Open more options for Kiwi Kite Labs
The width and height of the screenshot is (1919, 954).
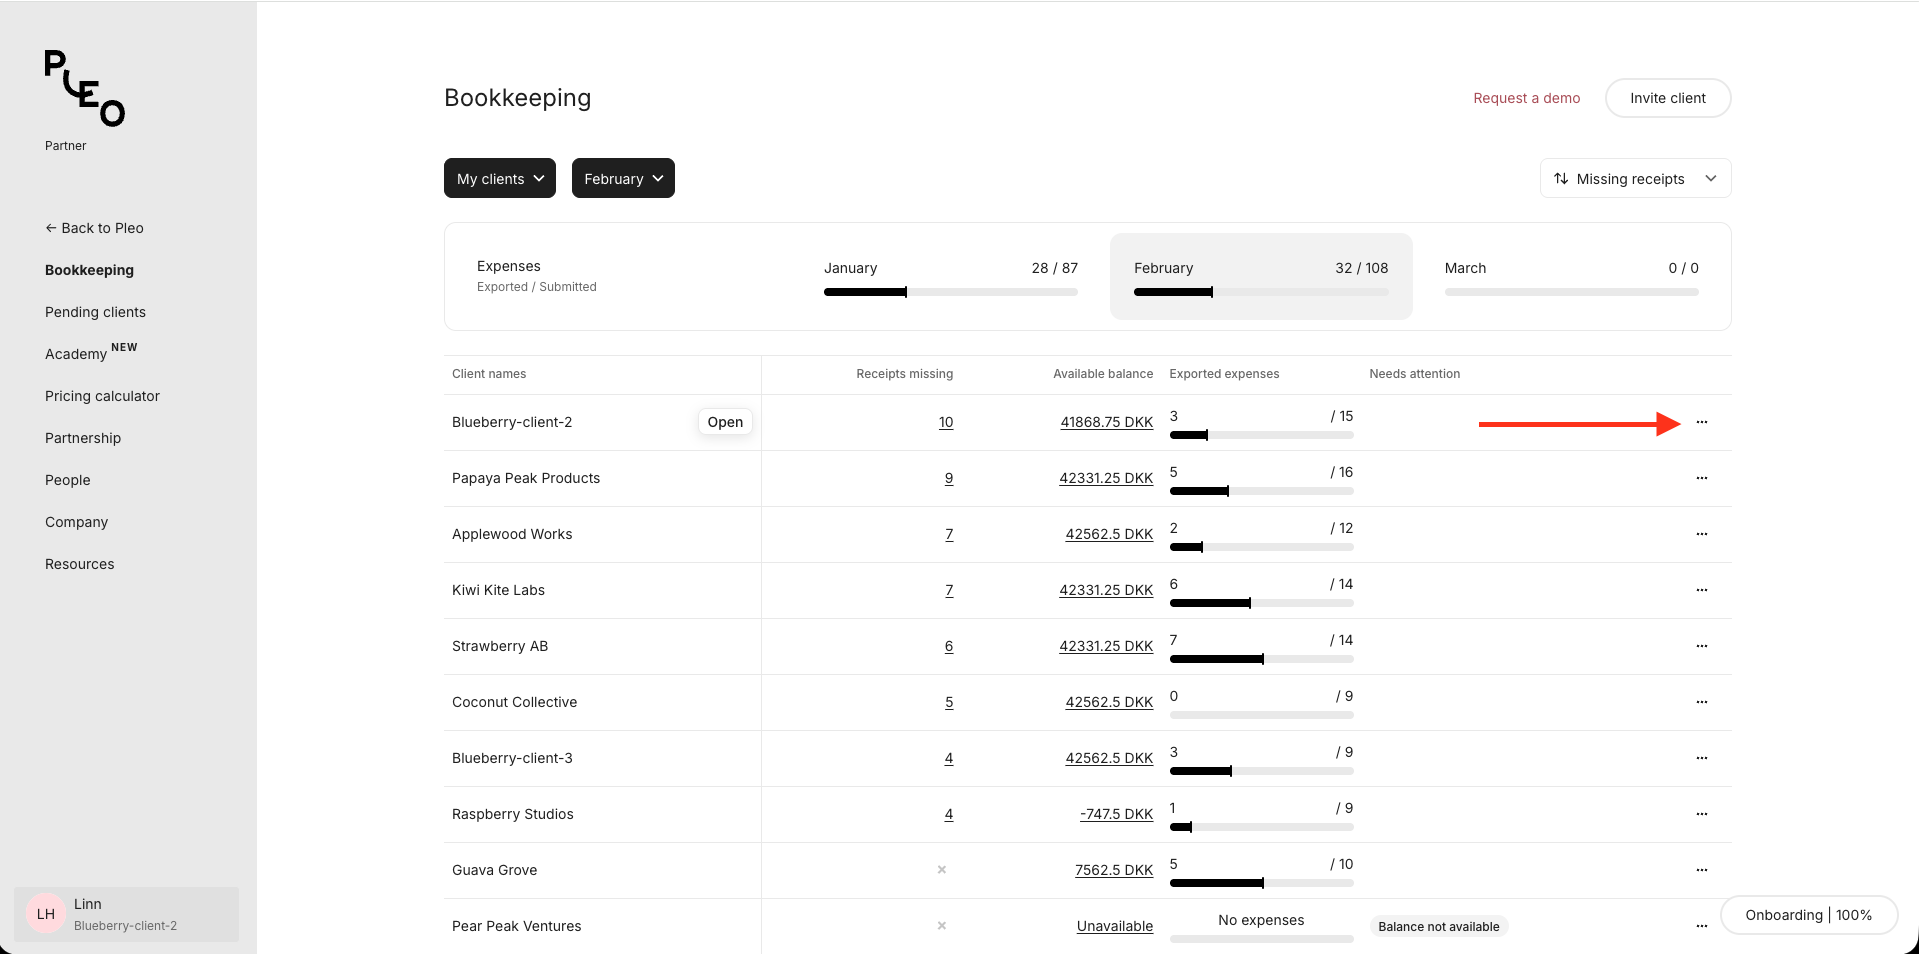pyautogui.click(x=1701, y=590)
